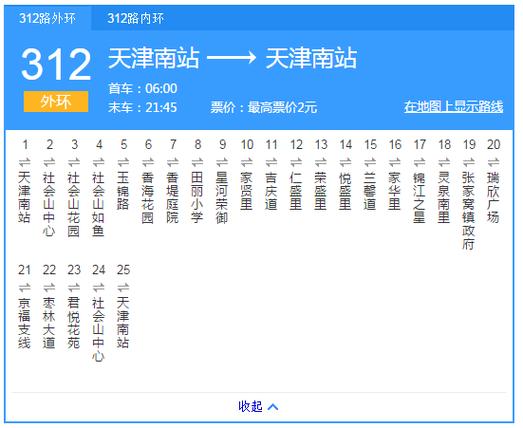Select stop 21 京福支线

[x=25, y=322]
